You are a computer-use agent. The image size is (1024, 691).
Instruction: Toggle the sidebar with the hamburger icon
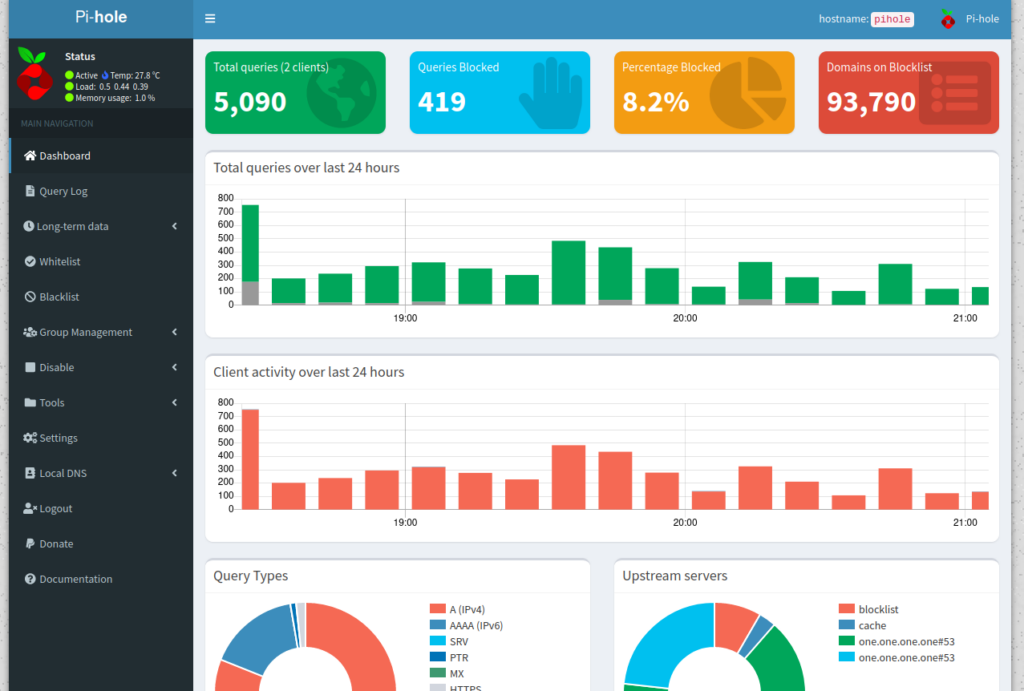[x=210, y=18]
